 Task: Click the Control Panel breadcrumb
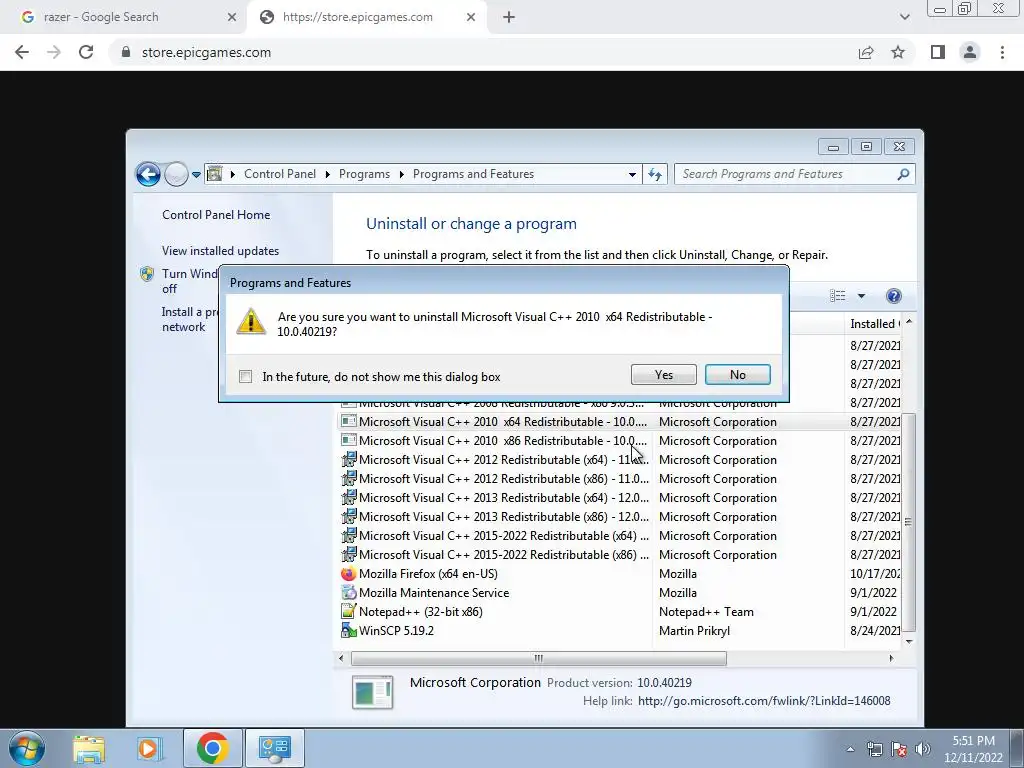pos(280,174)
